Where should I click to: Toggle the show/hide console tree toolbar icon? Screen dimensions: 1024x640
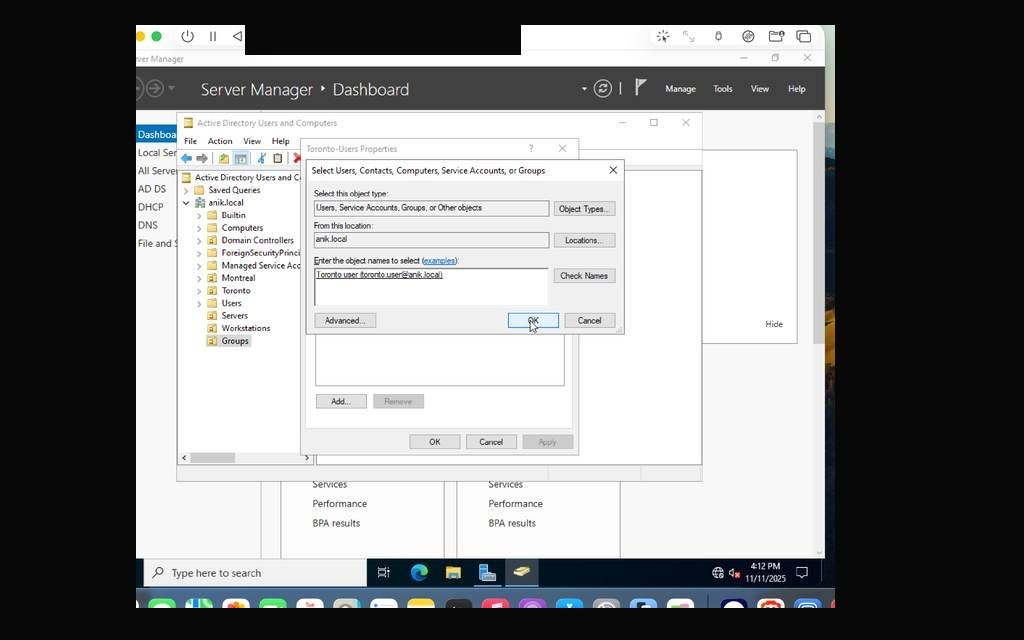click(240, 158)
